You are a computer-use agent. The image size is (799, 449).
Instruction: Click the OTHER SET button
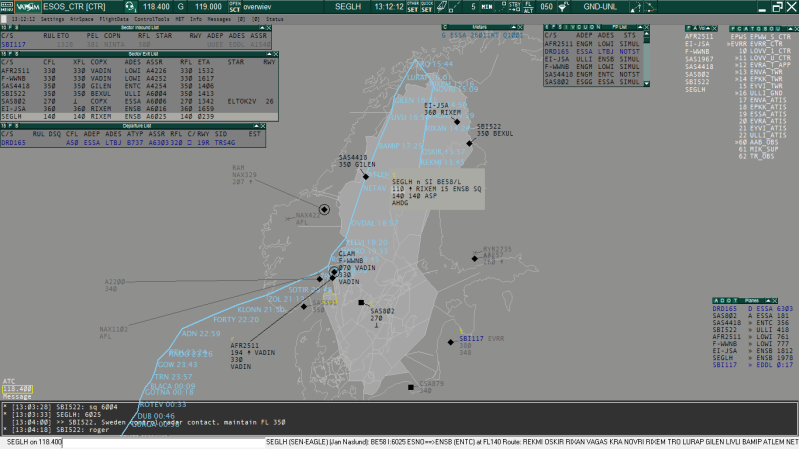coord(412,6)
